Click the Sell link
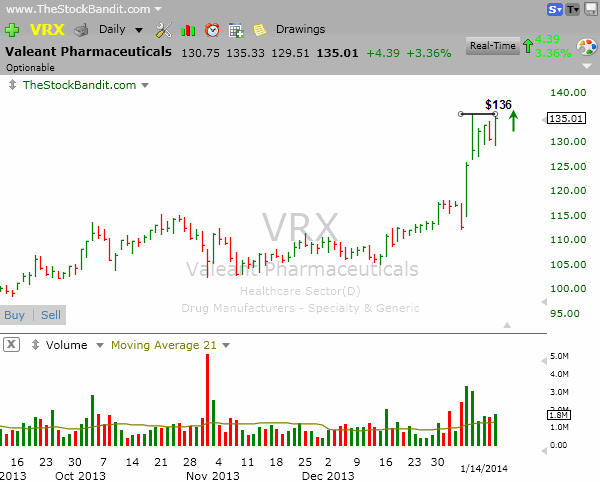Image resolution: width=600 pixels, height=482 pixels. click(x=50, y=315)
